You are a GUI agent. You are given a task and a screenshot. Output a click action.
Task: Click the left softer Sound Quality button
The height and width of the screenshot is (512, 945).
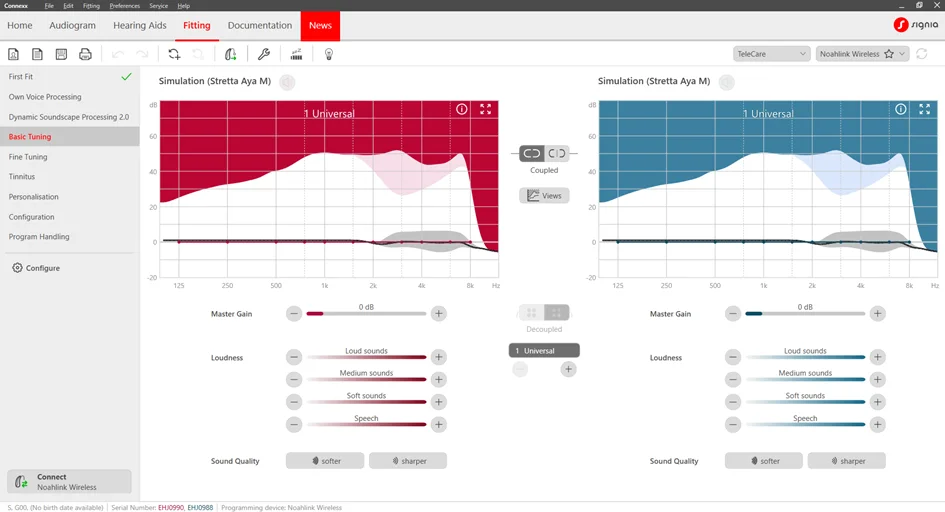click(325, 461)
